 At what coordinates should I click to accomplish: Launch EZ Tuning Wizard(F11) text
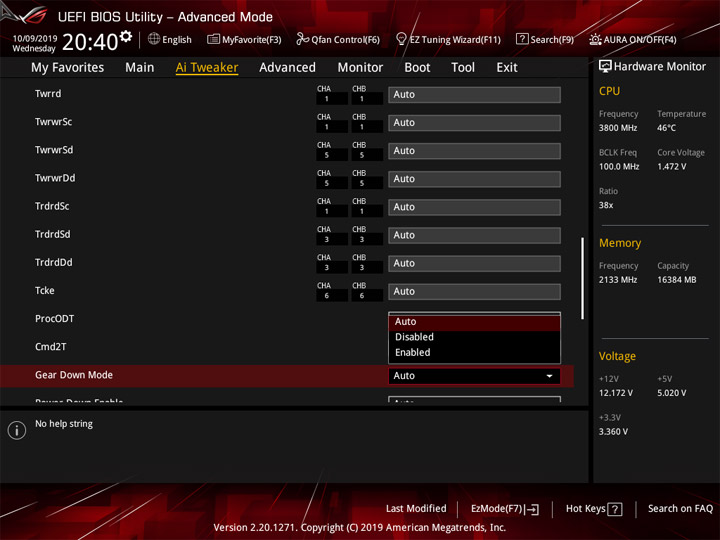pyautogui.click(x=455, y=39)
